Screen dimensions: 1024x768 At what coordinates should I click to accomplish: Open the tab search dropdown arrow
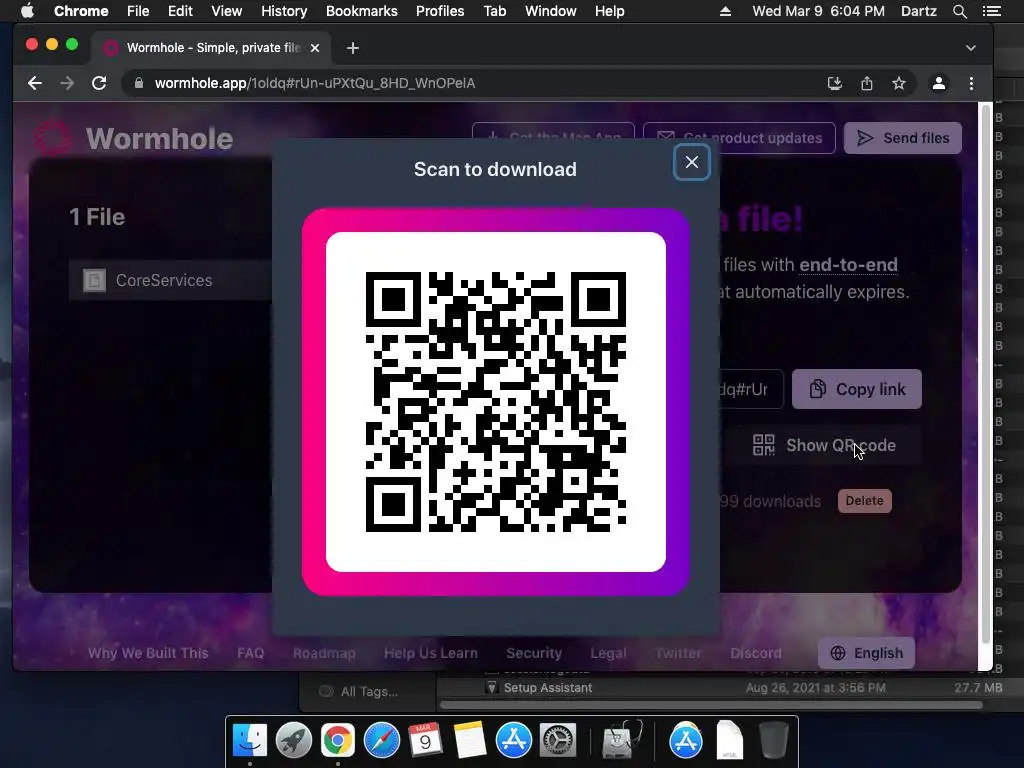[971, 48]
